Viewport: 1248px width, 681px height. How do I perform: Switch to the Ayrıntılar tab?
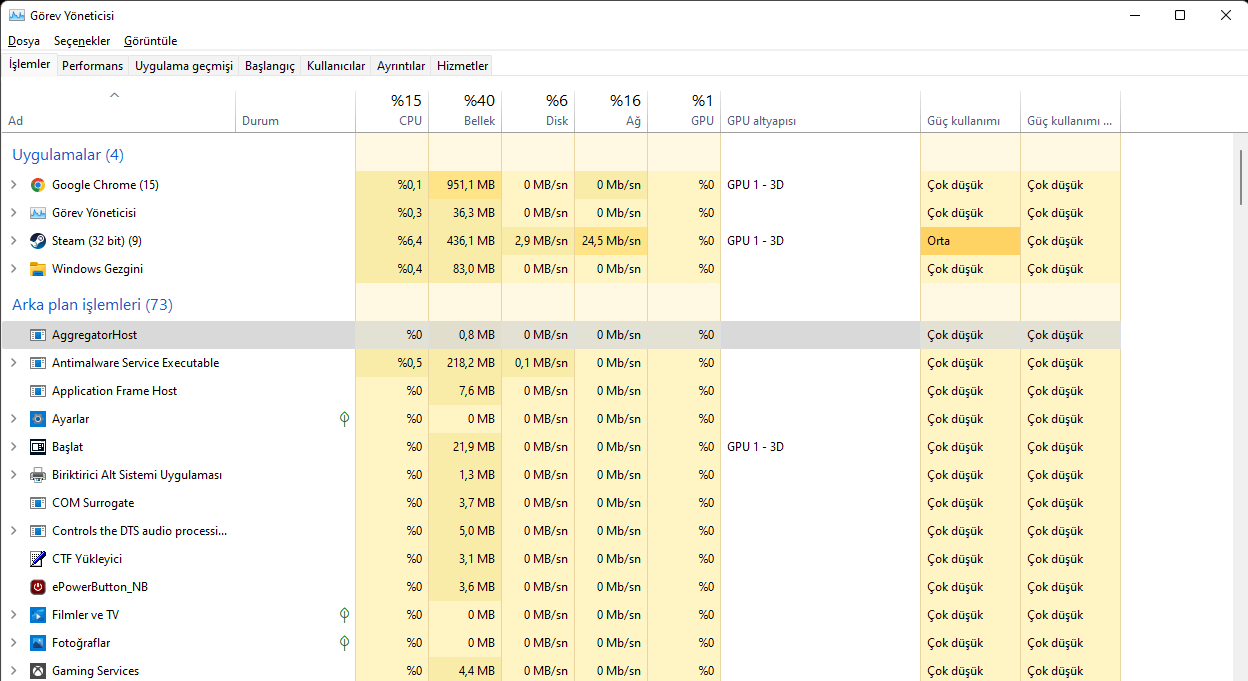401,66
